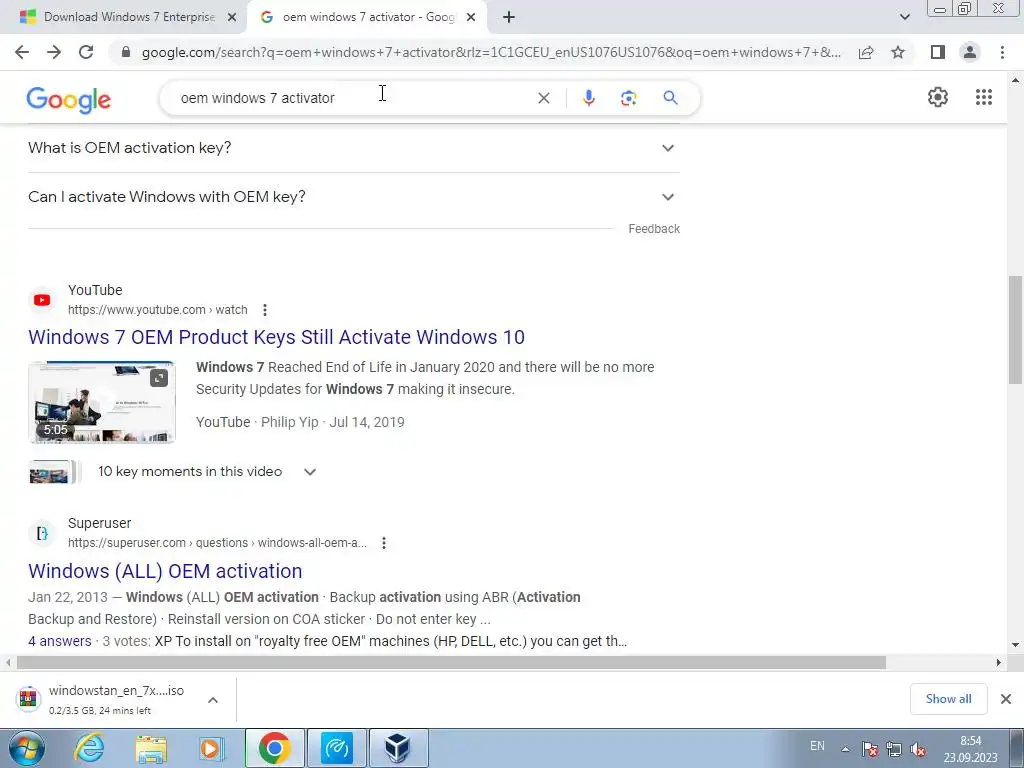
Task: Open the download item options chevron
Action: point(213,700)
